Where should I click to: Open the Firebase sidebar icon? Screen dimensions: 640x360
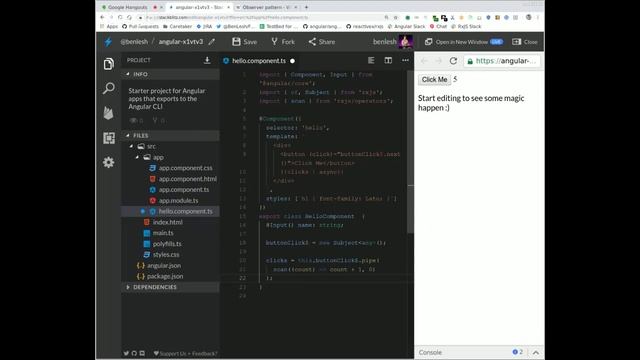[x=109, y=113]
